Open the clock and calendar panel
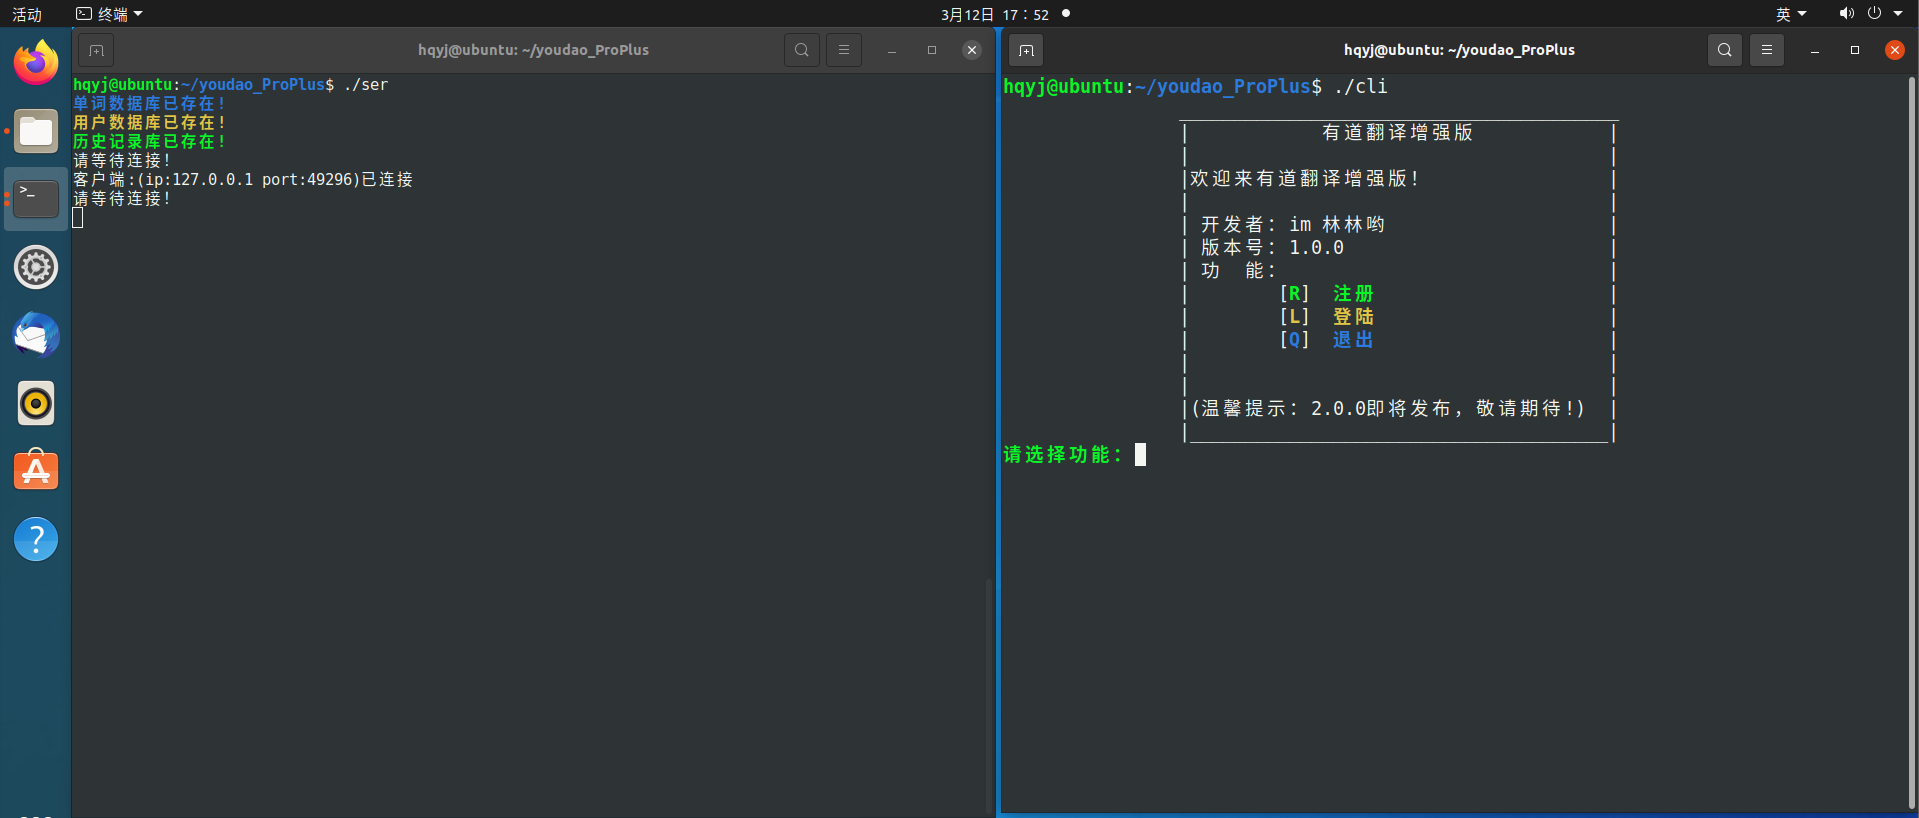 tap(995, 14)
